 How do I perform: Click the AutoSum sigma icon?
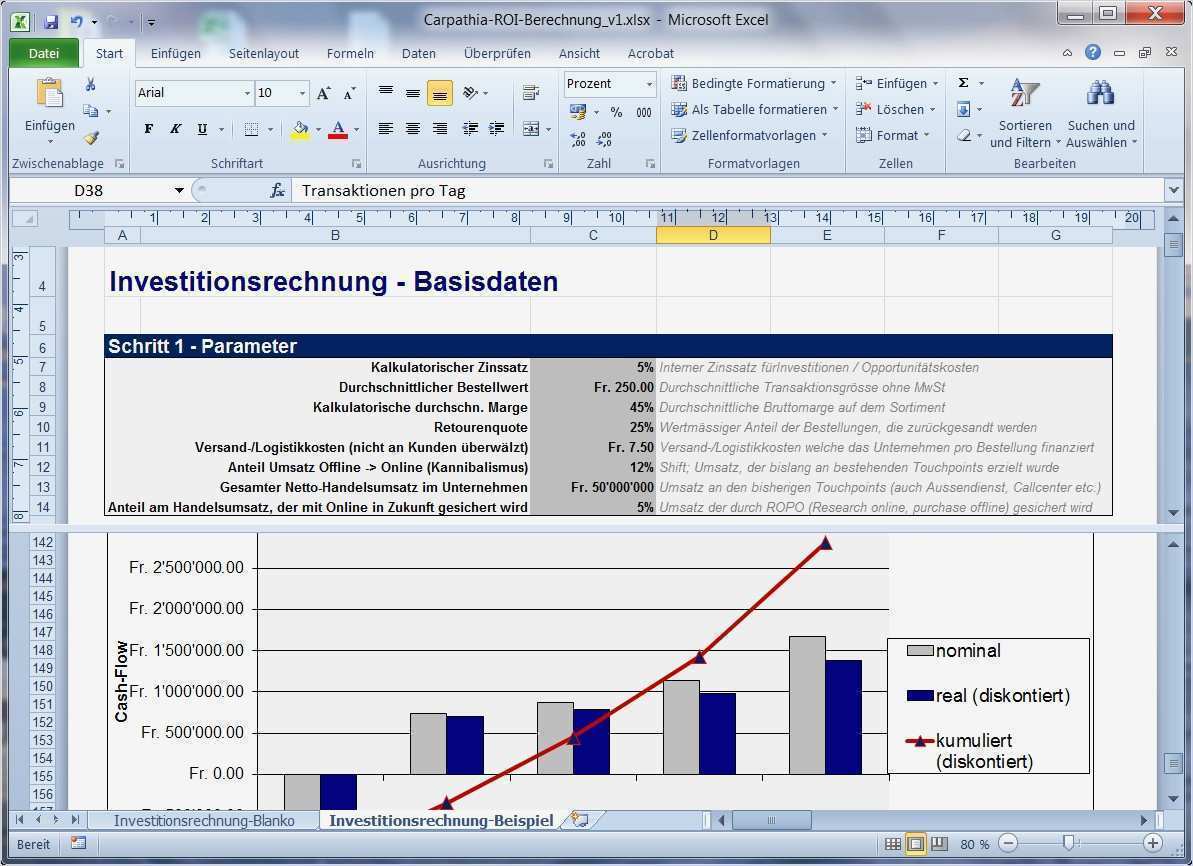click(963, 84)
